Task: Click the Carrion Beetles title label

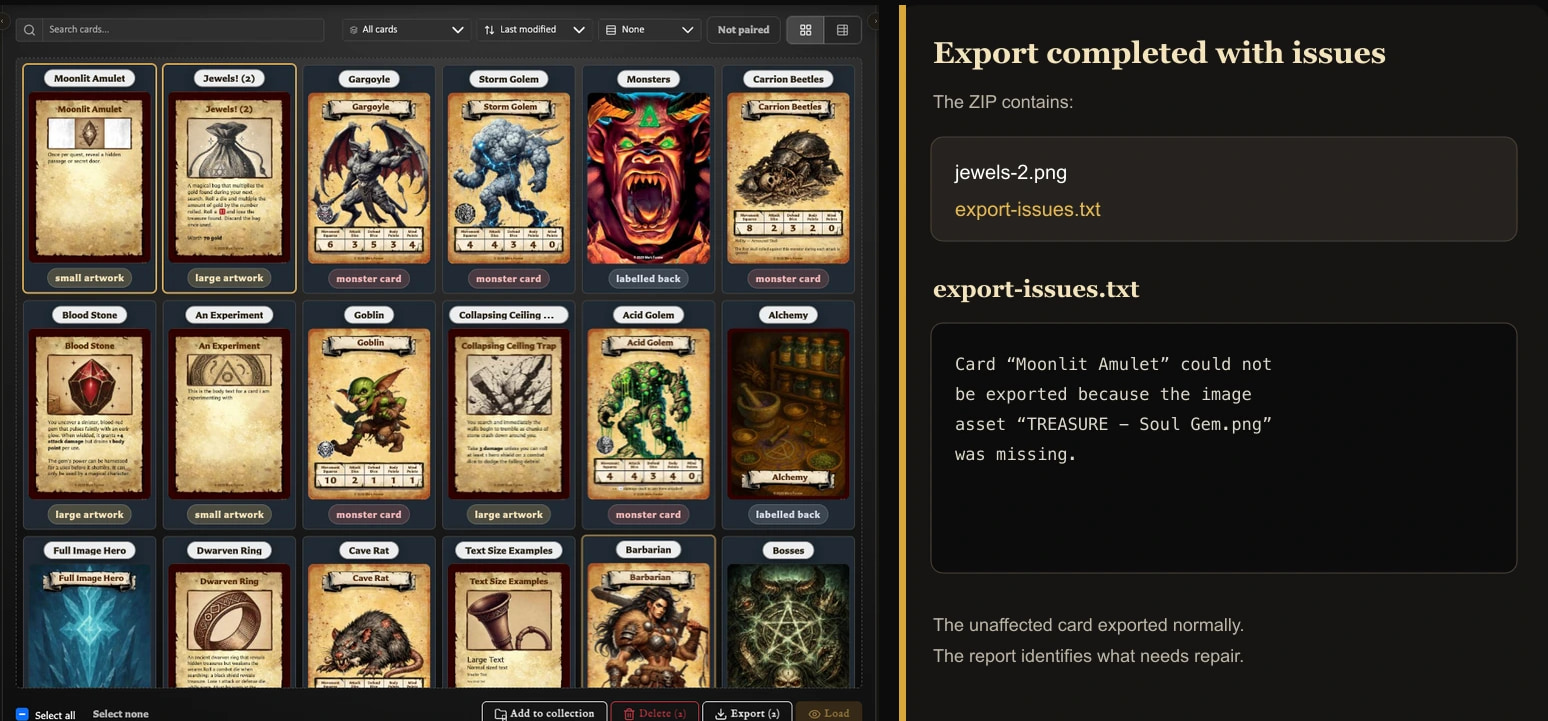Action: [788, 78]
